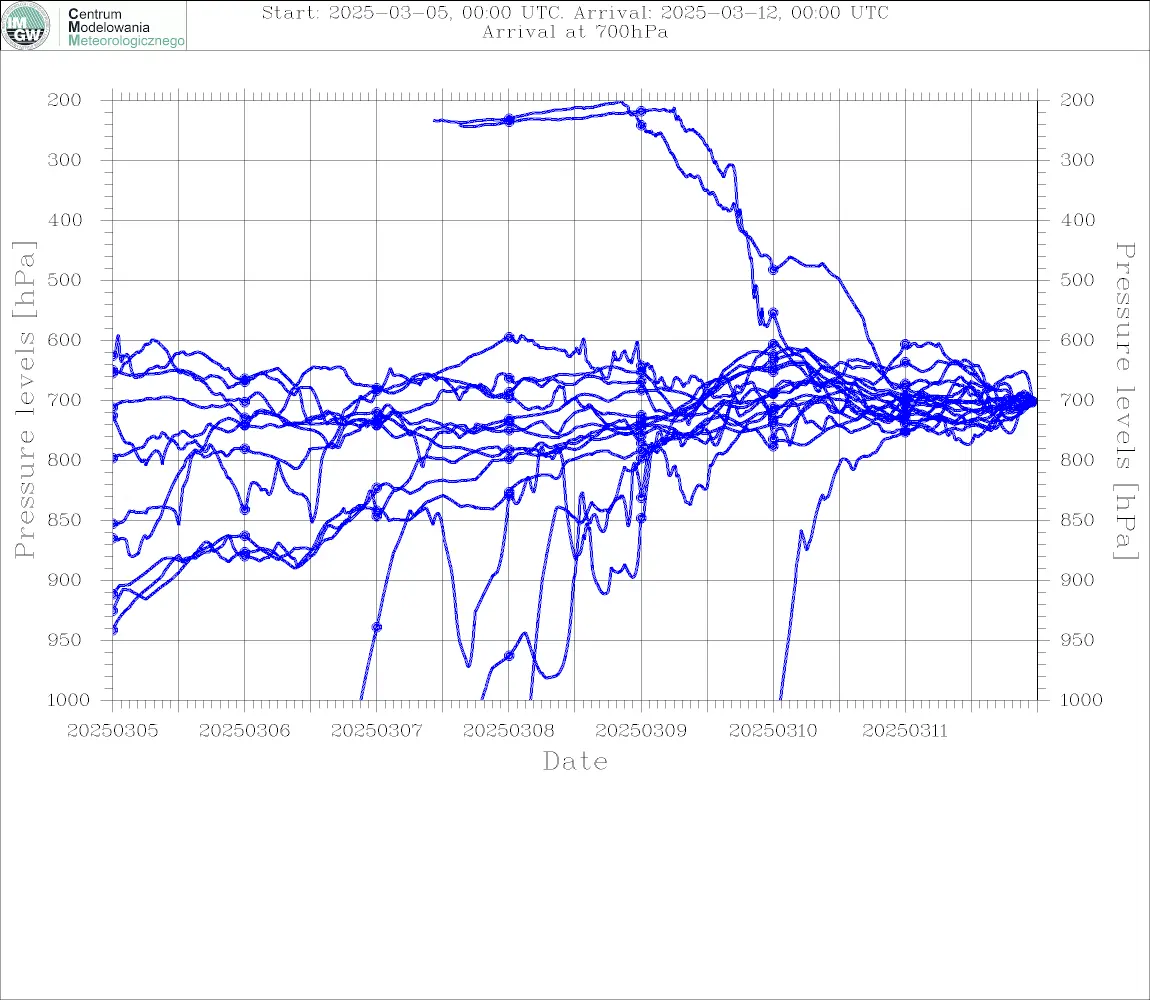The image size is (1150, 1000).
Task: Click the right axis 300 label
Action: 1077,160
